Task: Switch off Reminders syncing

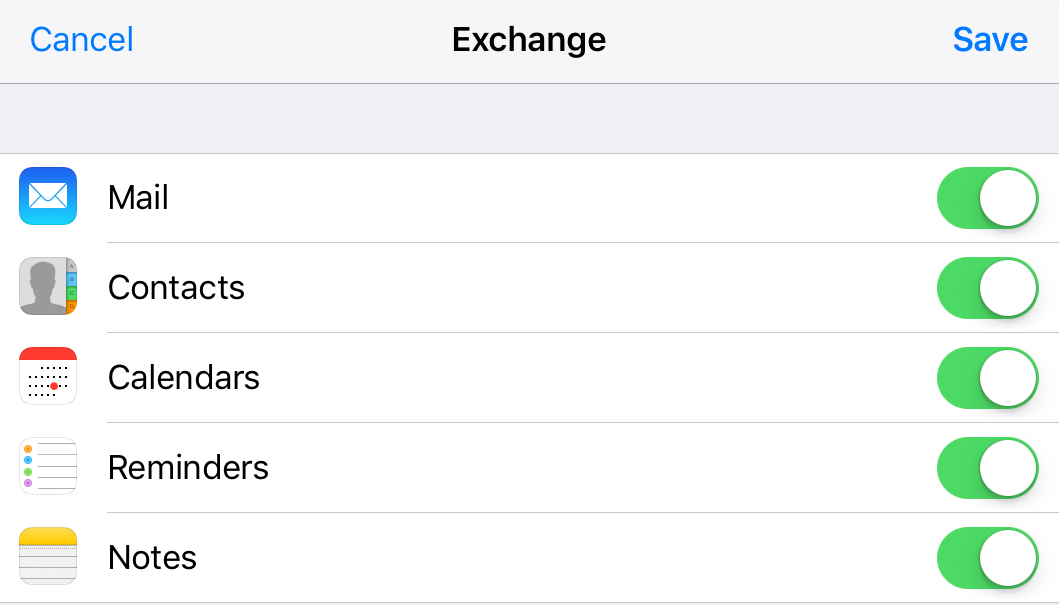Action: click(987, 468)
